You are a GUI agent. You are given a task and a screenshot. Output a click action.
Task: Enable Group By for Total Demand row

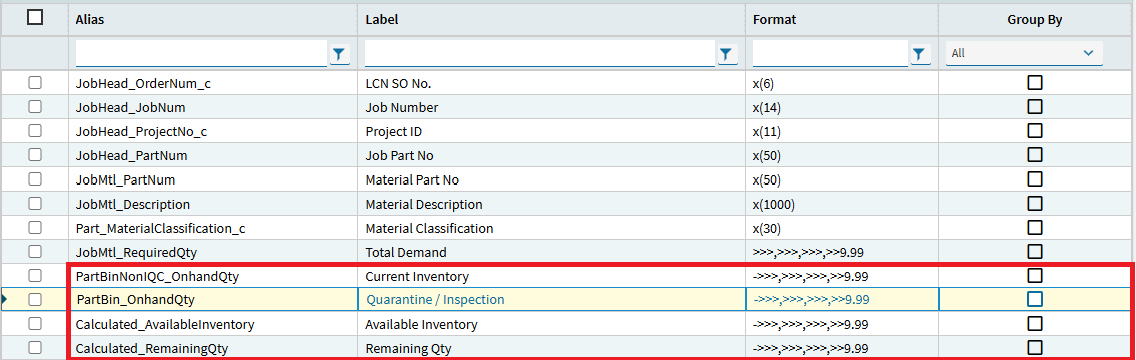(1035, 251)
